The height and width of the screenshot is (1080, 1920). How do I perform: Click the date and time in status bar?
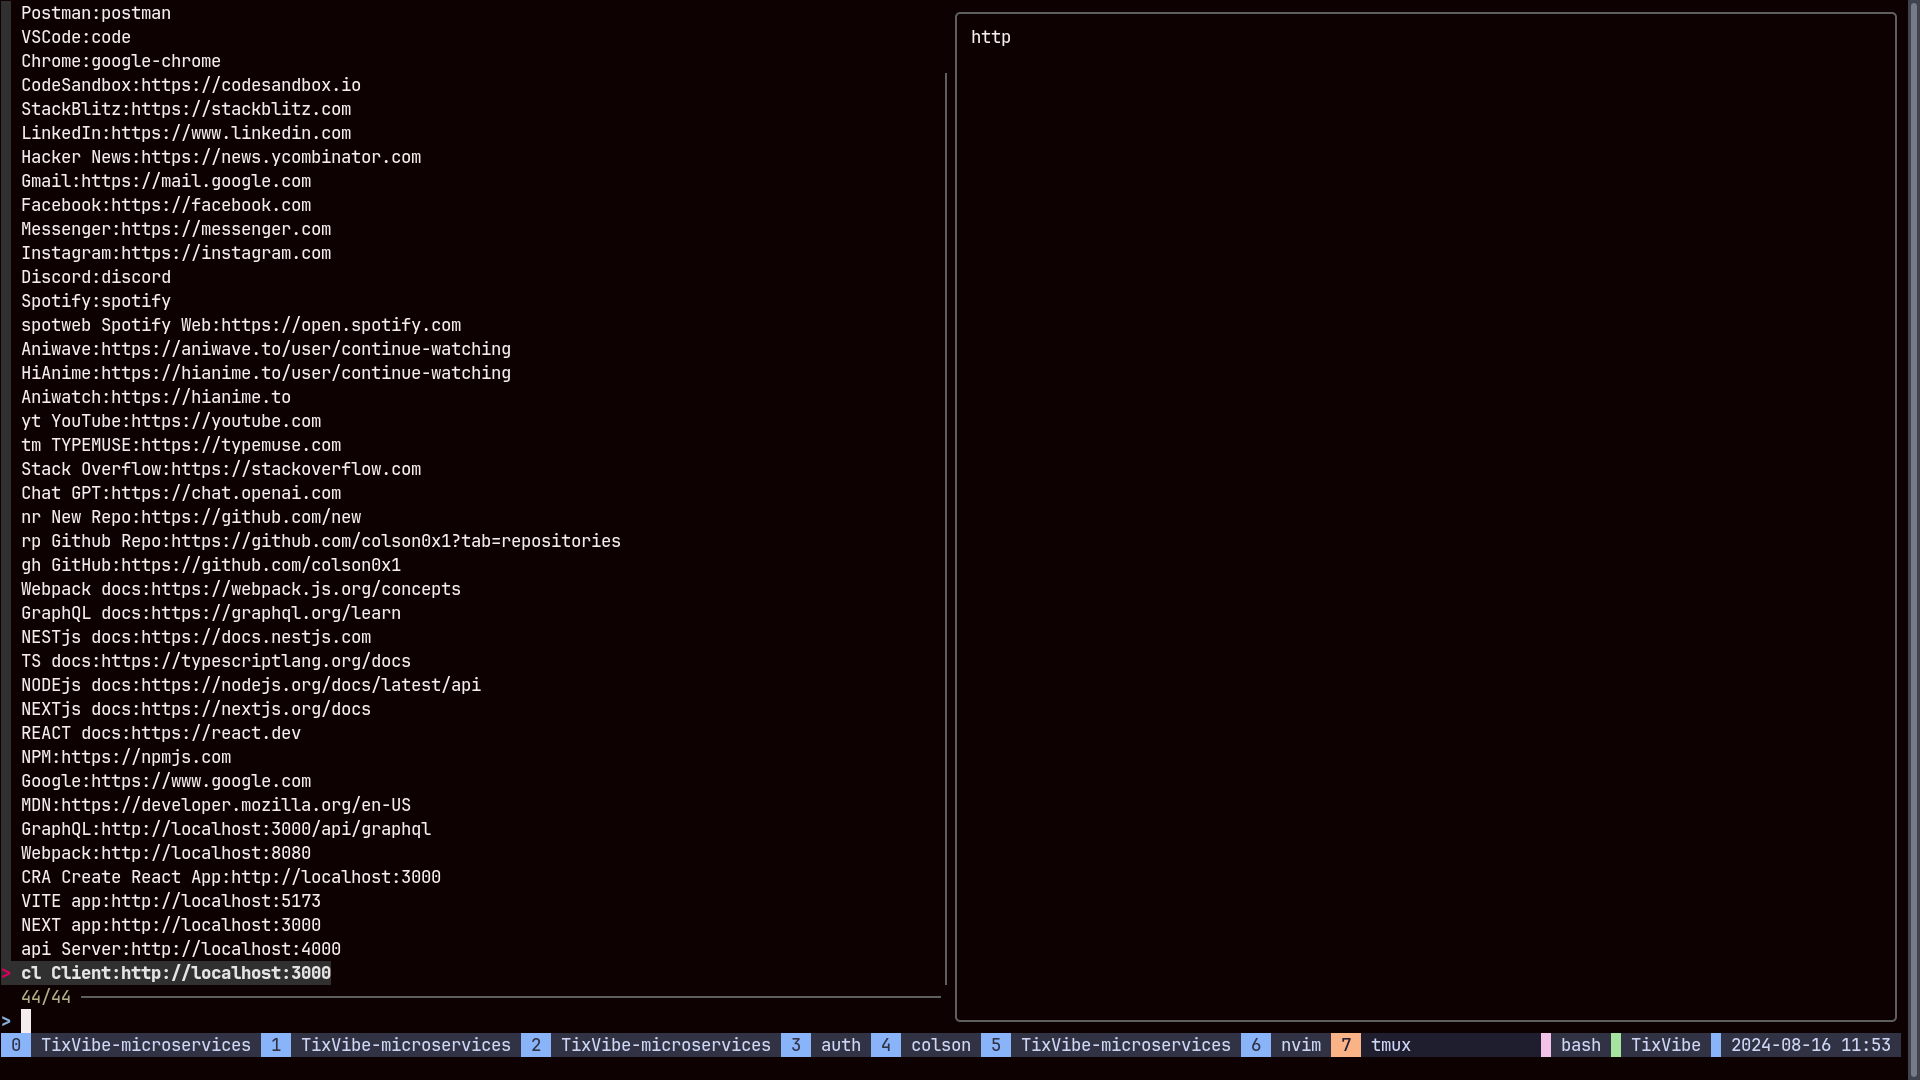click(x=1810, y=1045)
